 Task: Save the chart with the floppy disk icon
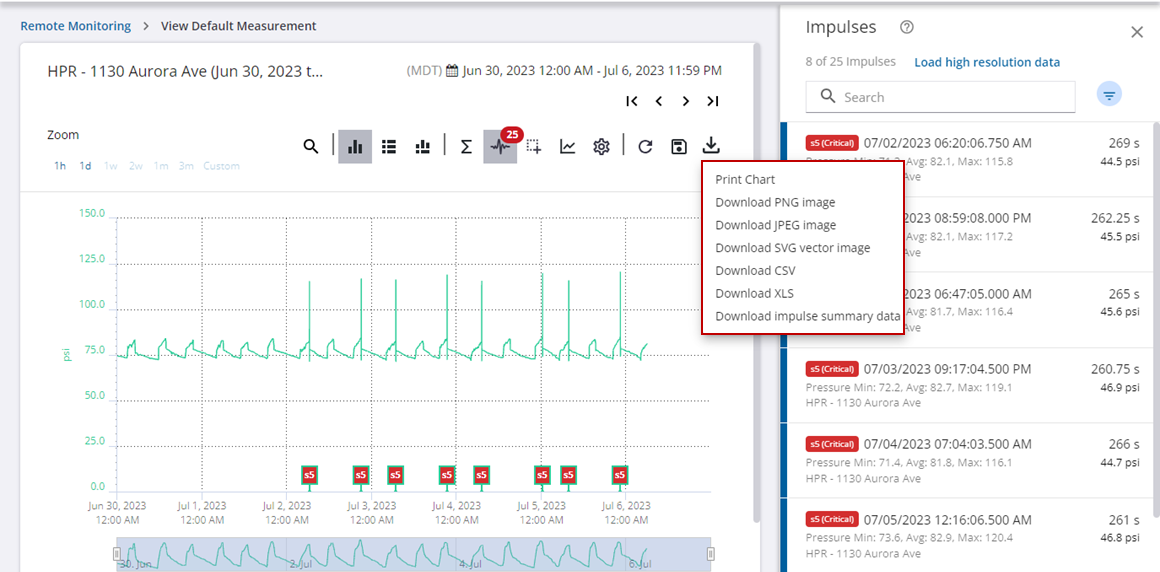(678, 147)
